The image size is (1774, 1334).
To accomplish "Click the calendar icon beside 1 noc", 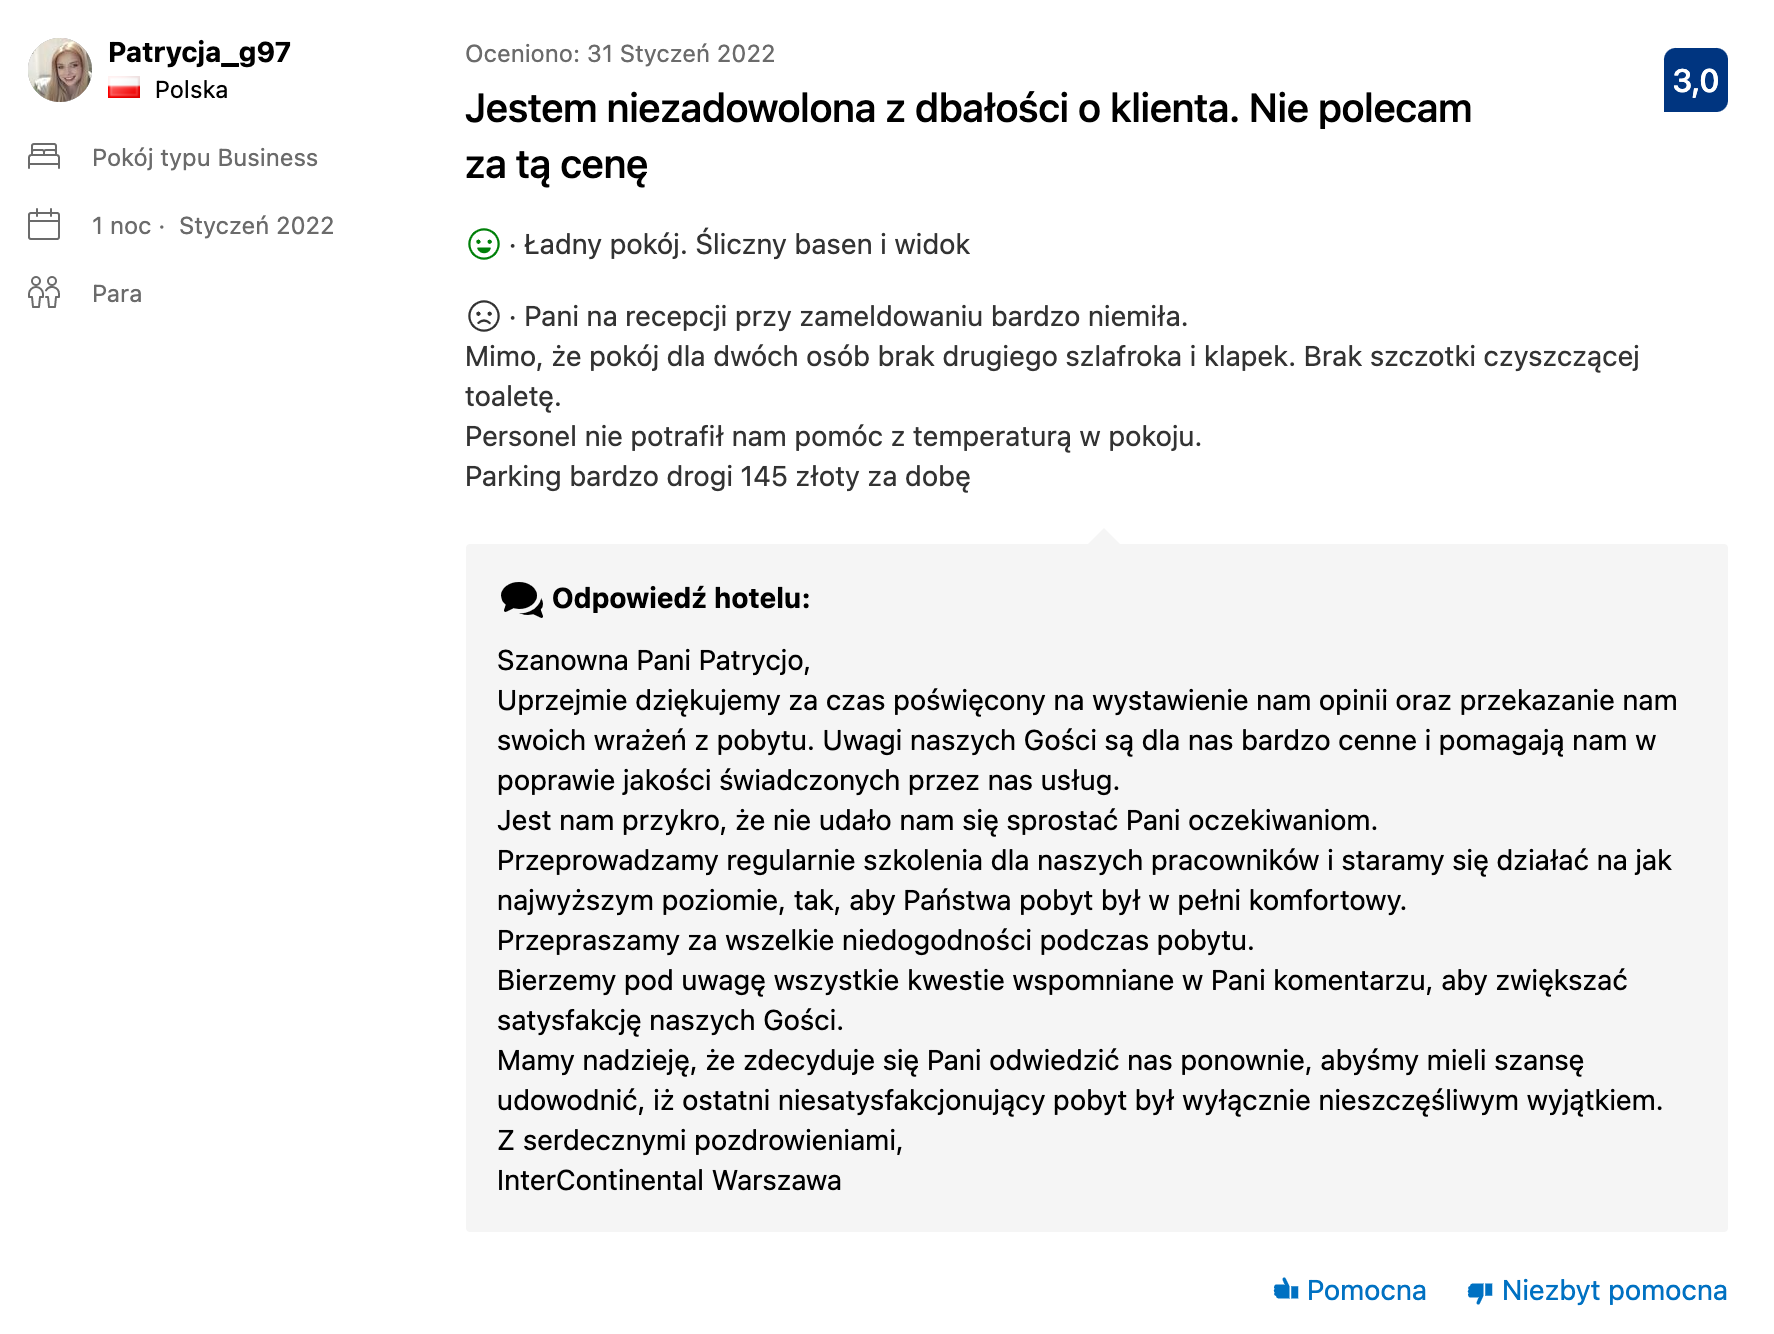I will (44, 225).
